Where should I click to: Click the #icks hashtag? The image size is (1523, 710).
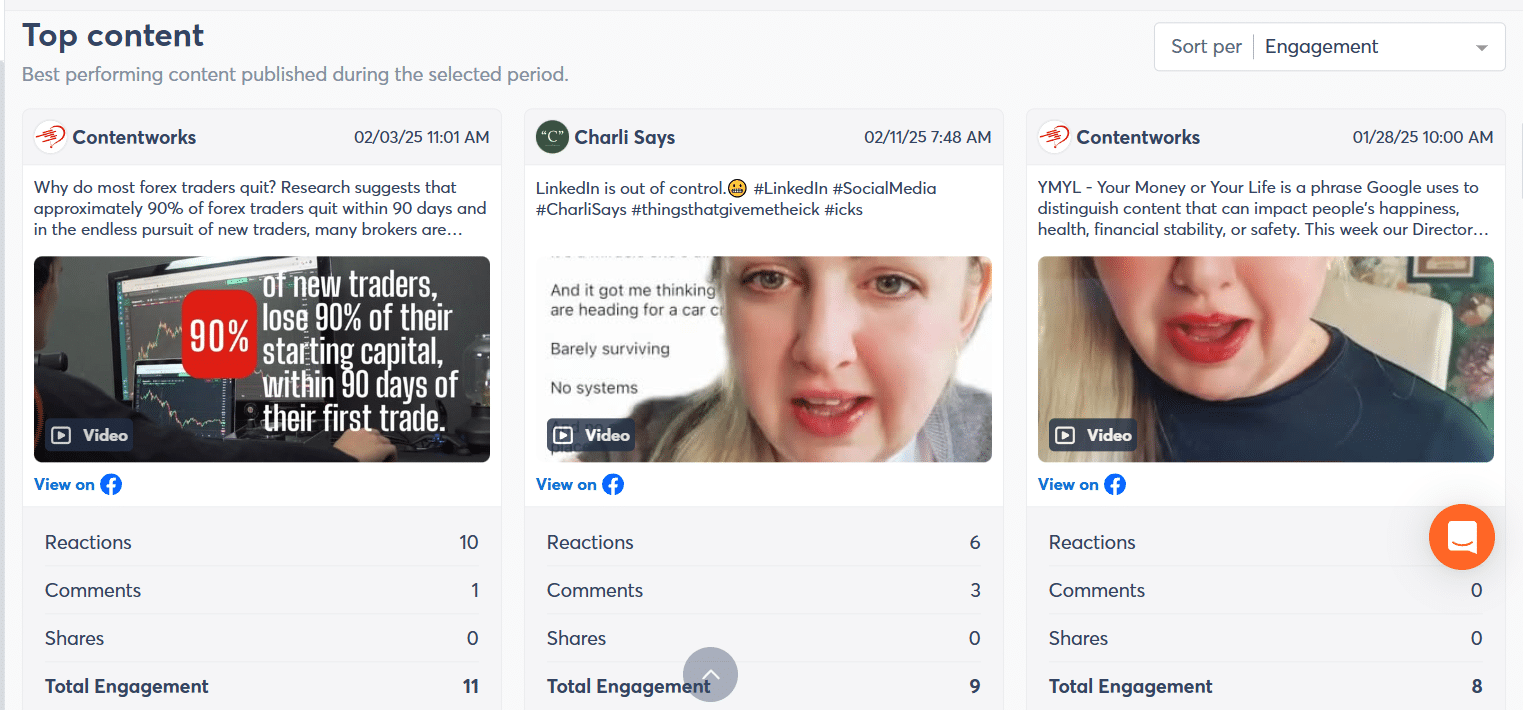point(843,209)
